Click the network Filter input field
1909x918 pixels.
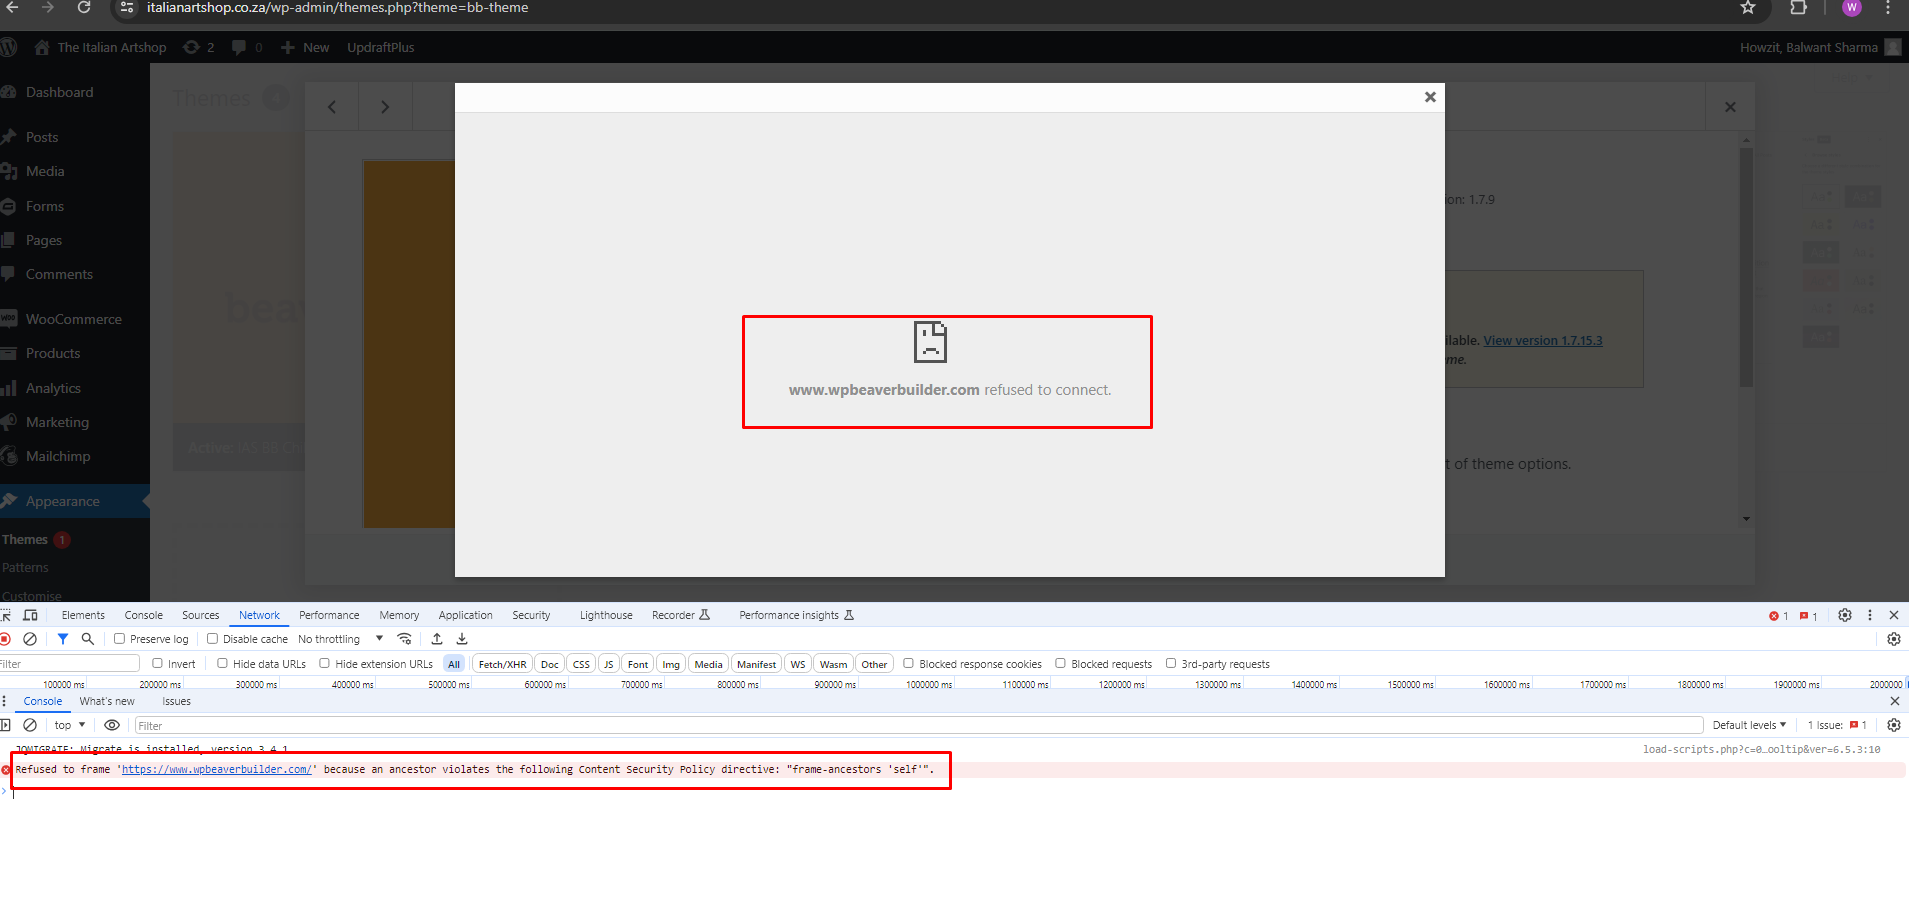click(69, 663)
